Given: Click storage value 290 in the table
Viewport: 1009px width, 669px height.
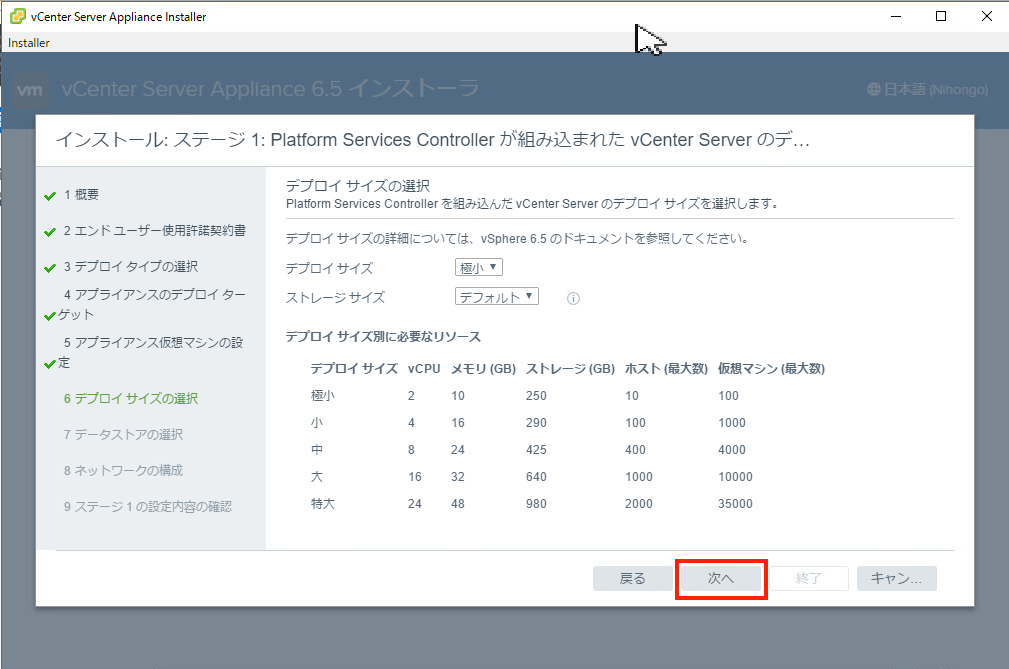Looking at the screenshot, I should point(536,423).
